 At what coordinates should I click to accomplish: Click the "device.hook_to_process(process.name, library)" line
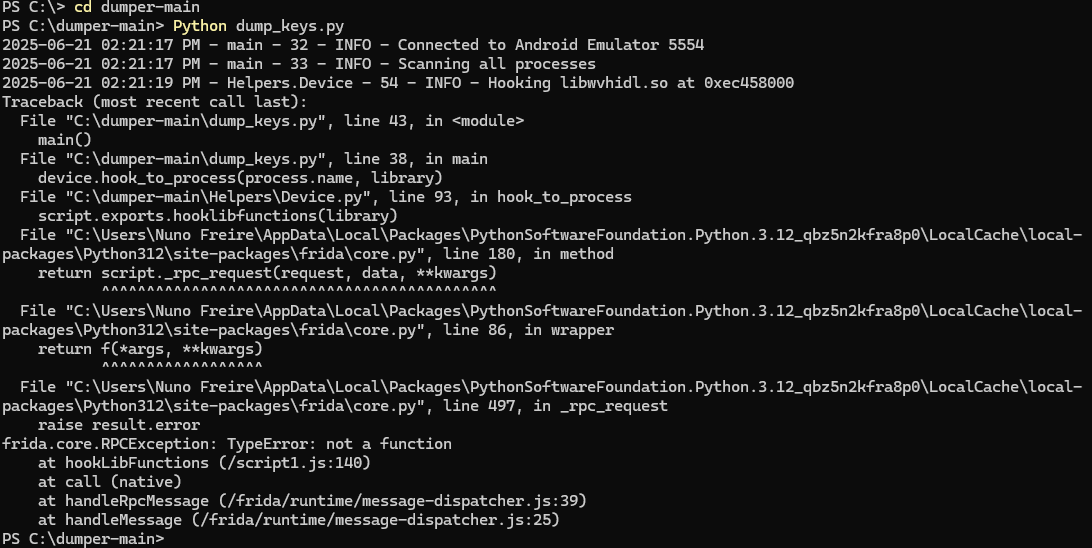(x=240, y=178)
